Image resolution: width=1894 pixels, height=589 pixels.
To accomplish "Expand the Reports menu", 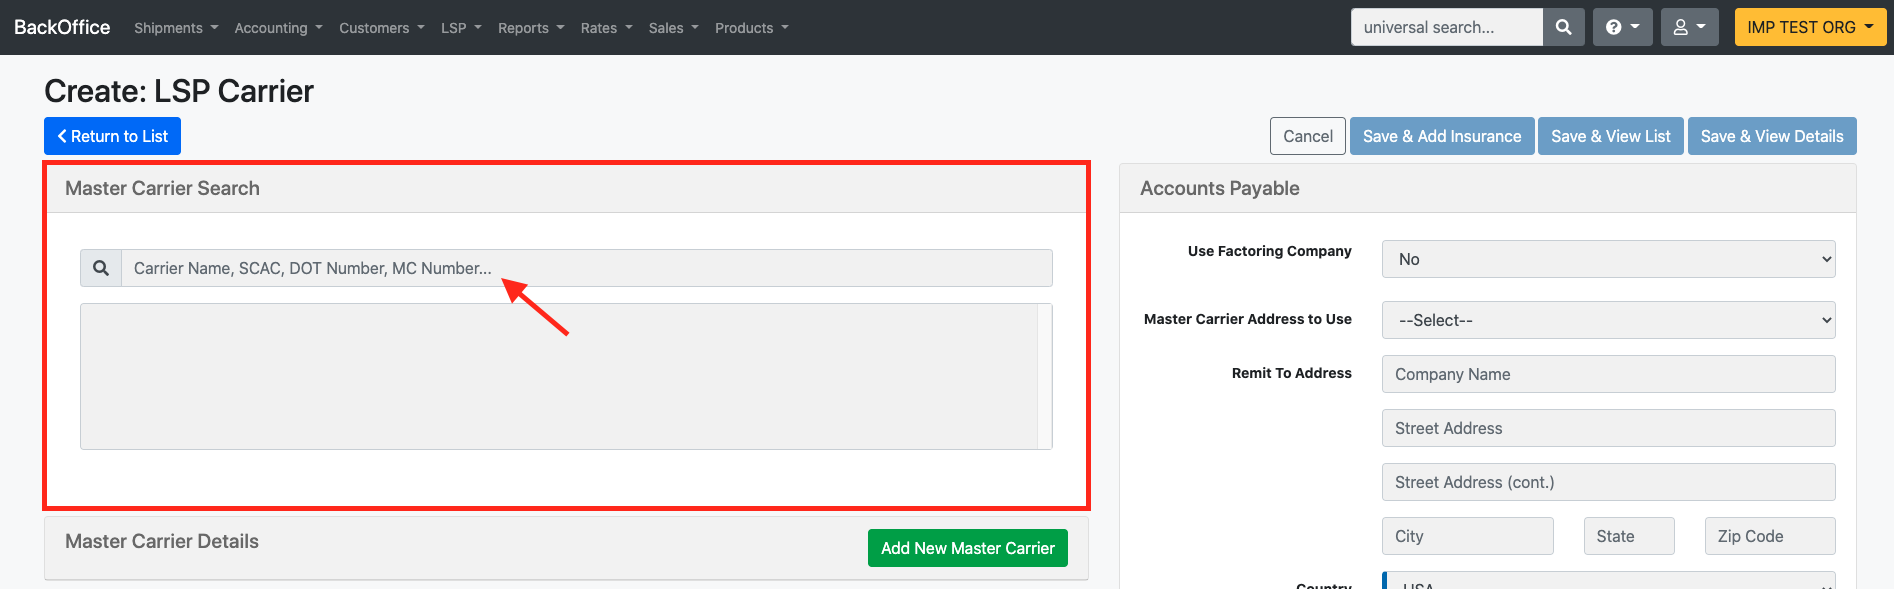I will point(531,28).
